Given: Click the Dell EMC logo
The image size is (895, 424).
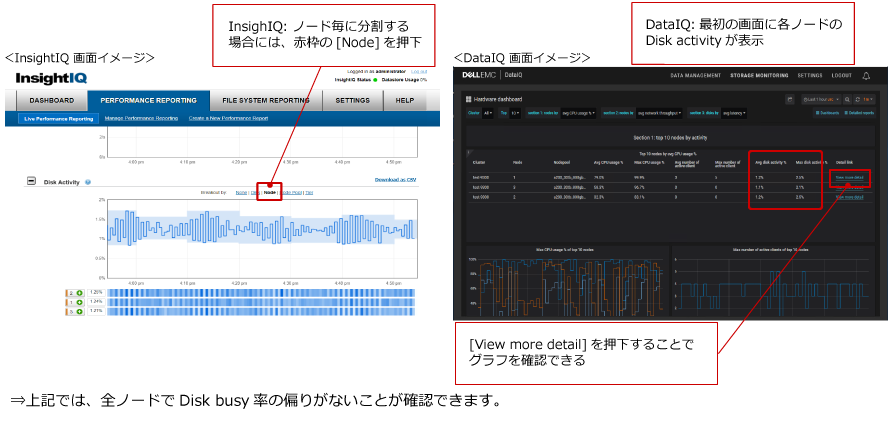Looking at the screenshot, I should click(x=479, y=75).
